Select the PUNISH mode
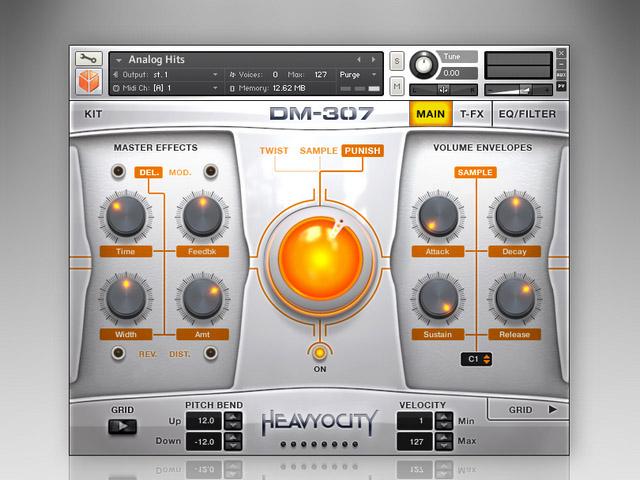This screenshot has width=640, height=480. [x=362, y=151]
